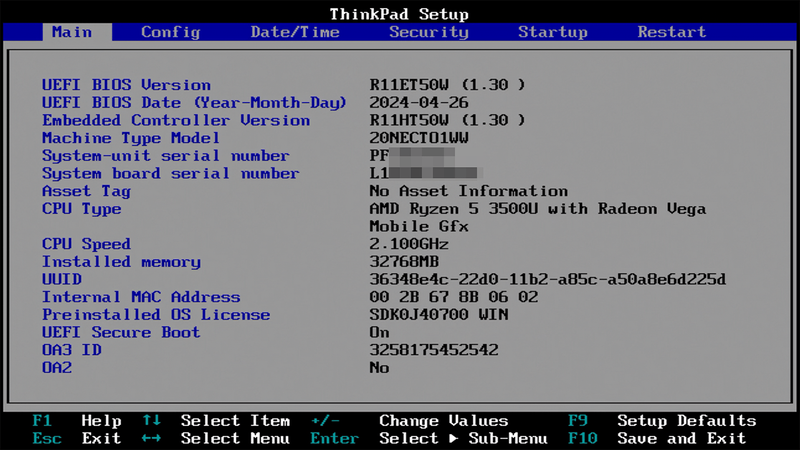Click the BIOS version value R11ET50W (1.30)

tap(447, 85)
